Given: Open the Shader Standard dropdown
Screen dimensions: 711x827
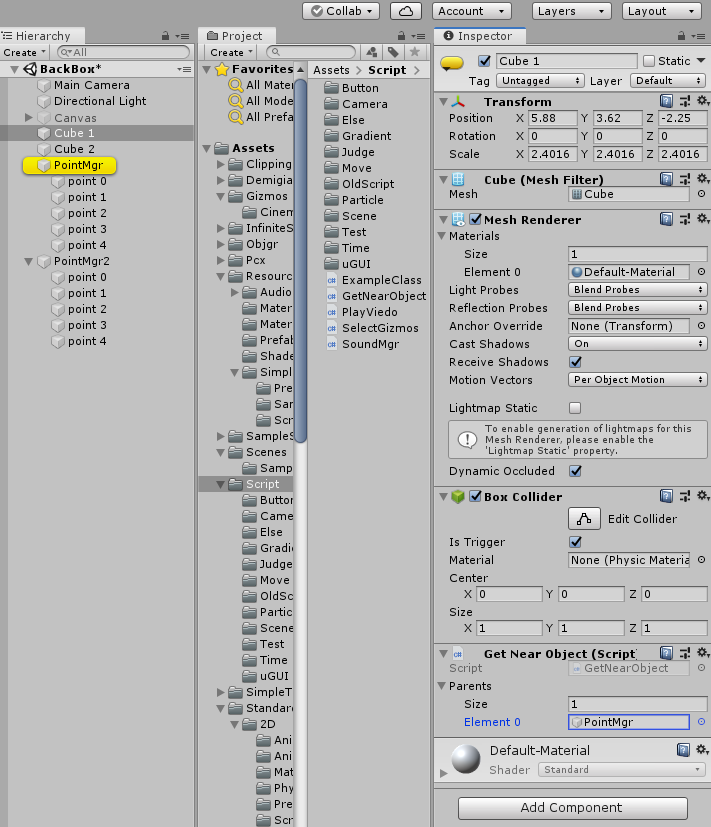Looking at the screenshot, I should pyautogui.click(x=622, y=770).
